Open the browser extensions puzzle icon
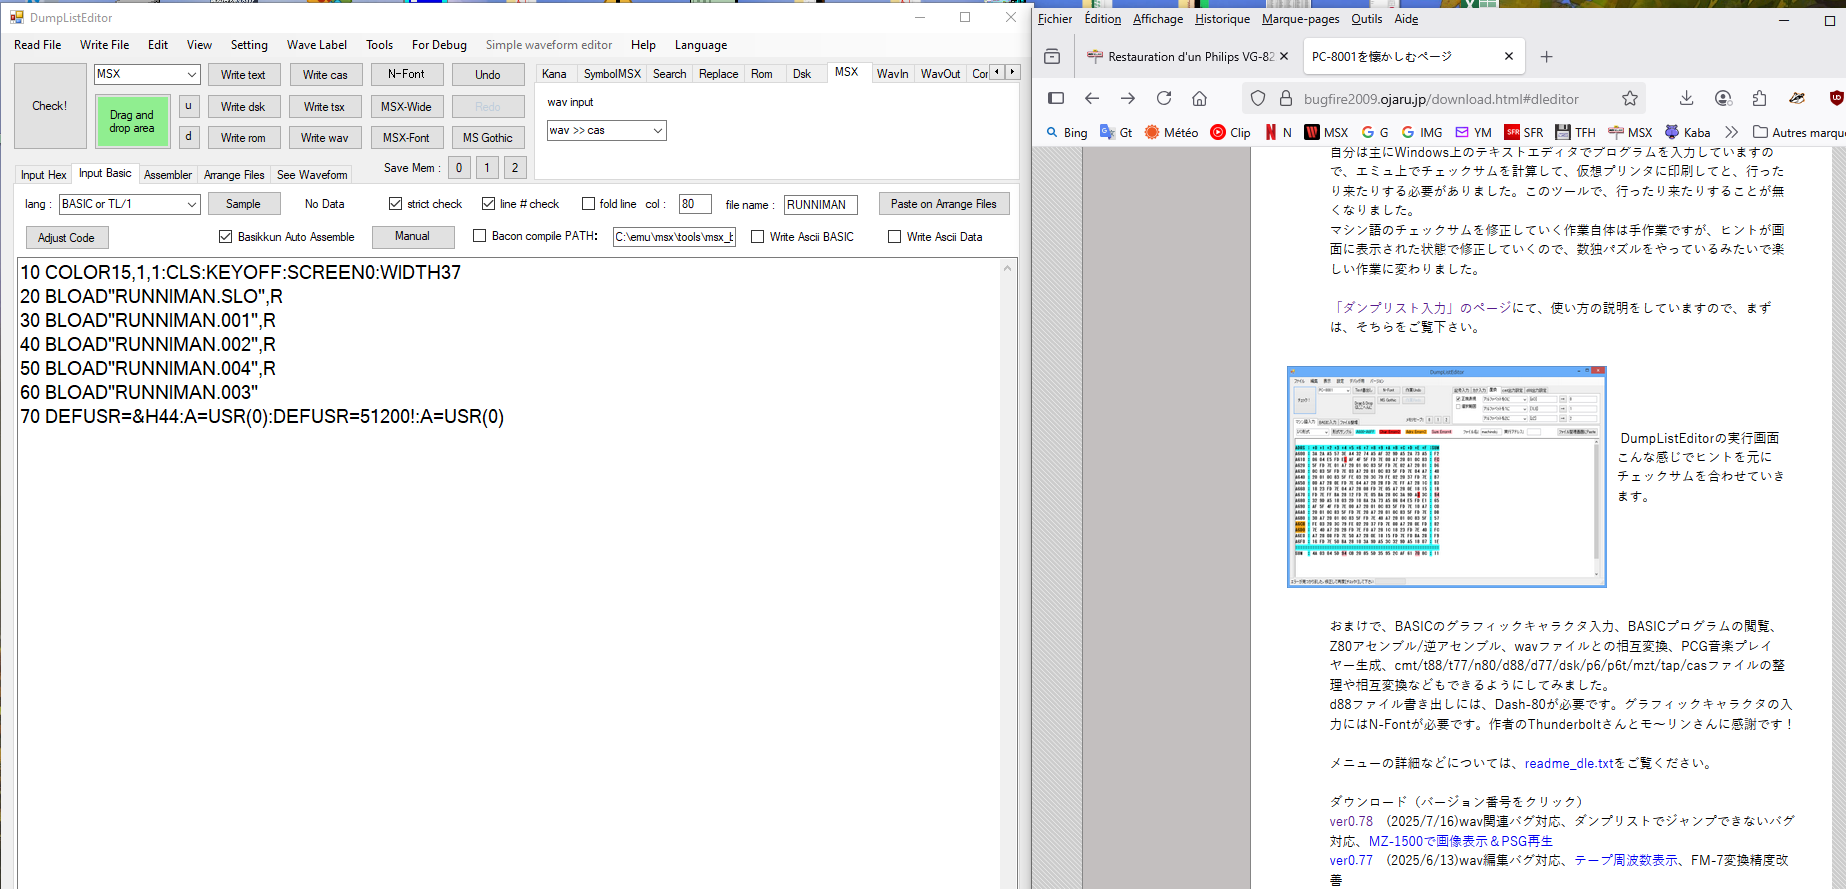The width and height of the screenshot is (1846, 889). click(x=1759, y=98)
